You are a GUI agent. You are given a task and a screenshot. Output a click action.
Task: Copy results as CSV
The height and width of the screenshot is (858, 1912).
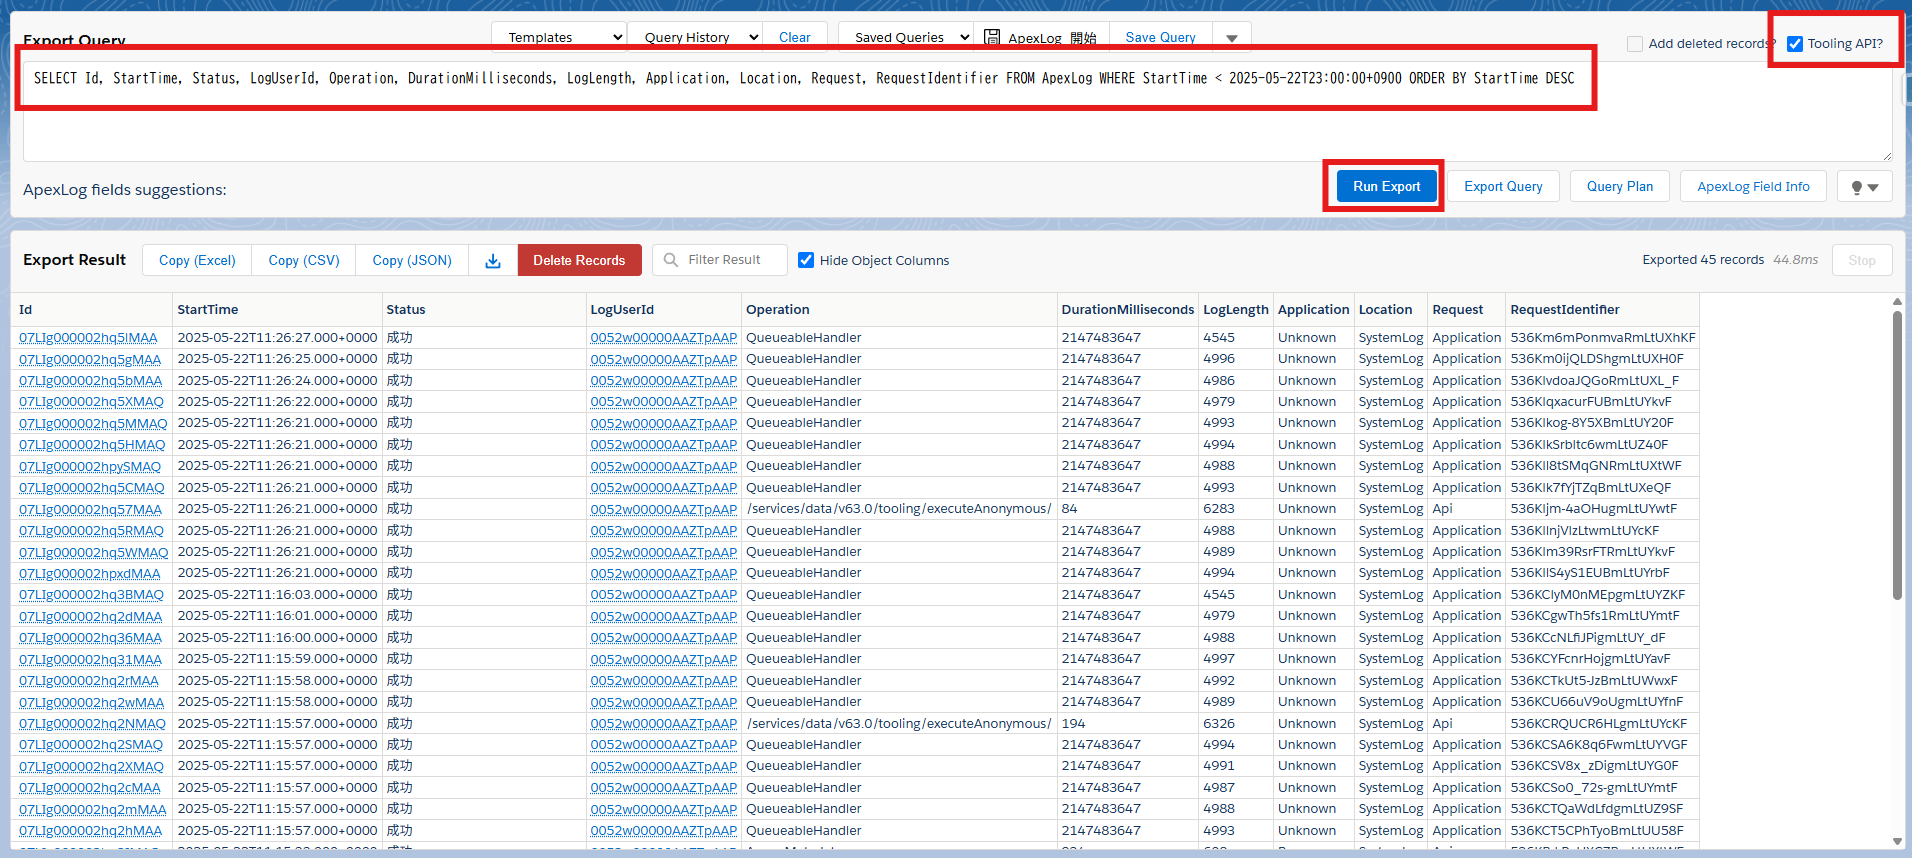304,260
